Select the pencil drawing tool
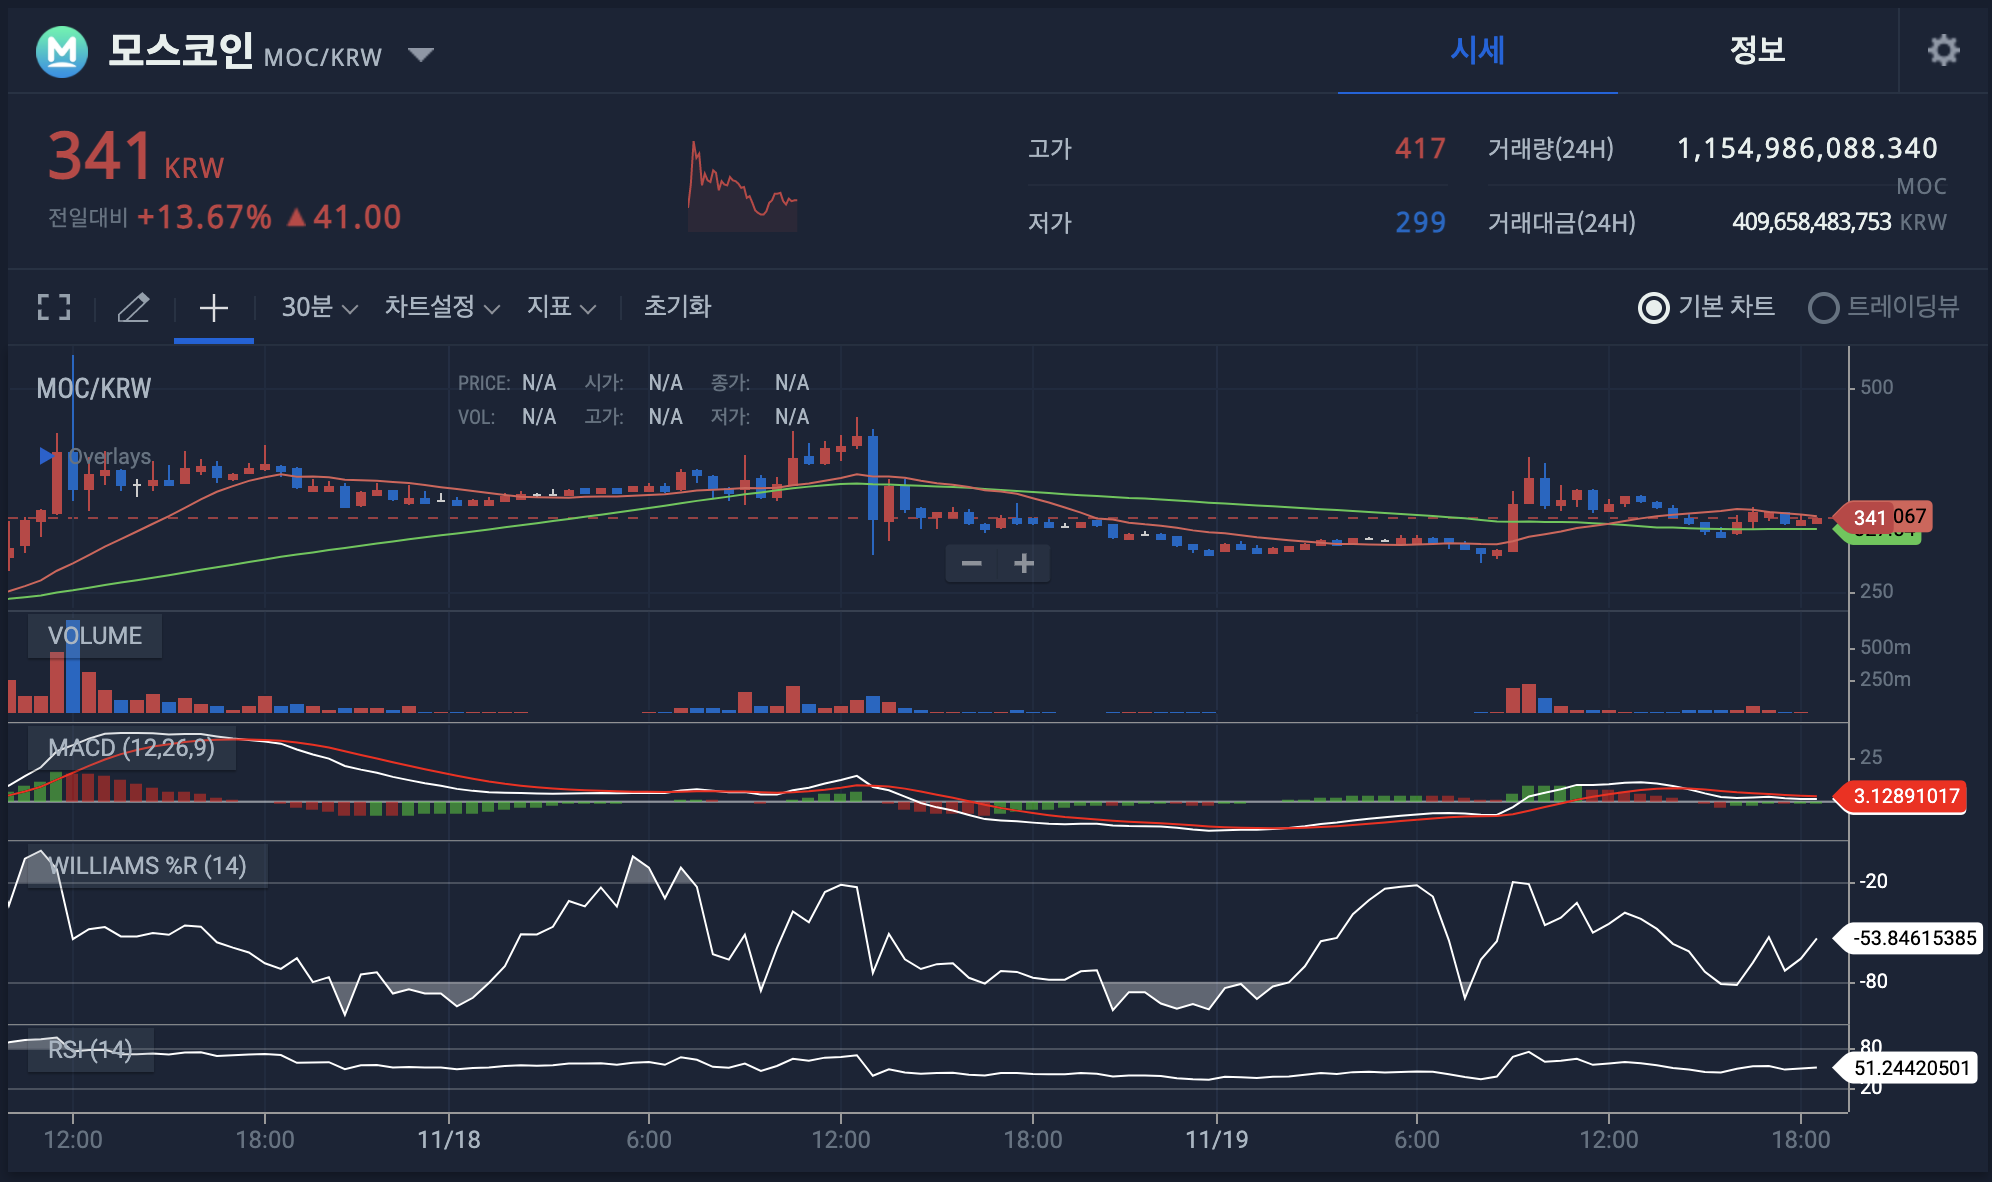This screenshot has height=1182, width=1992. click(x=133, y=307)
